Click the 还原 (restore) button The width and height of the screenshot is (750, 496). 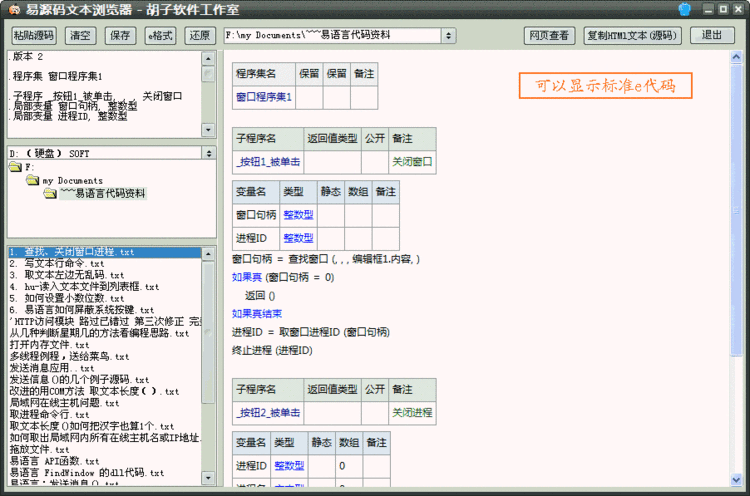(198, 35)
